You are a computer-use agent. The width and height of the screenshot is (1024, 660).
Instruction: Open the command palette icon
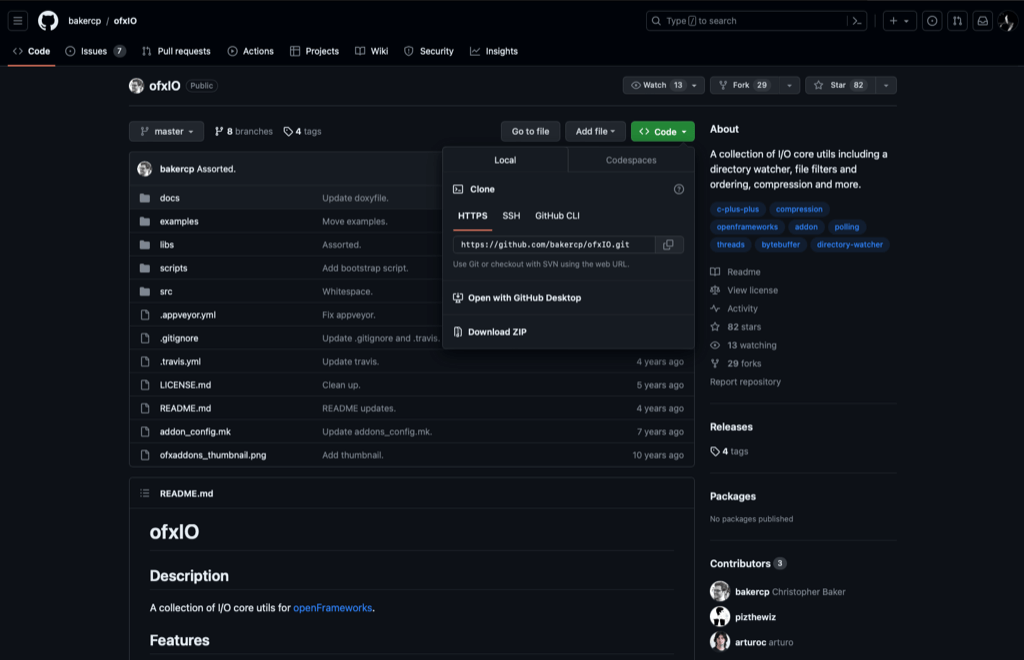click(857, 21)
